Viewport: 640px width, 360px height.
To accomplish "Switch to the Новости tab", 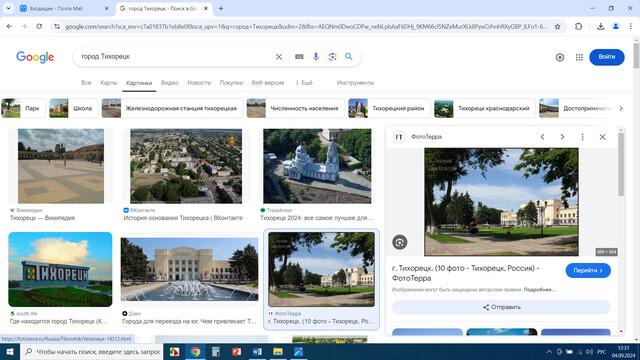I will click(199, 82).
